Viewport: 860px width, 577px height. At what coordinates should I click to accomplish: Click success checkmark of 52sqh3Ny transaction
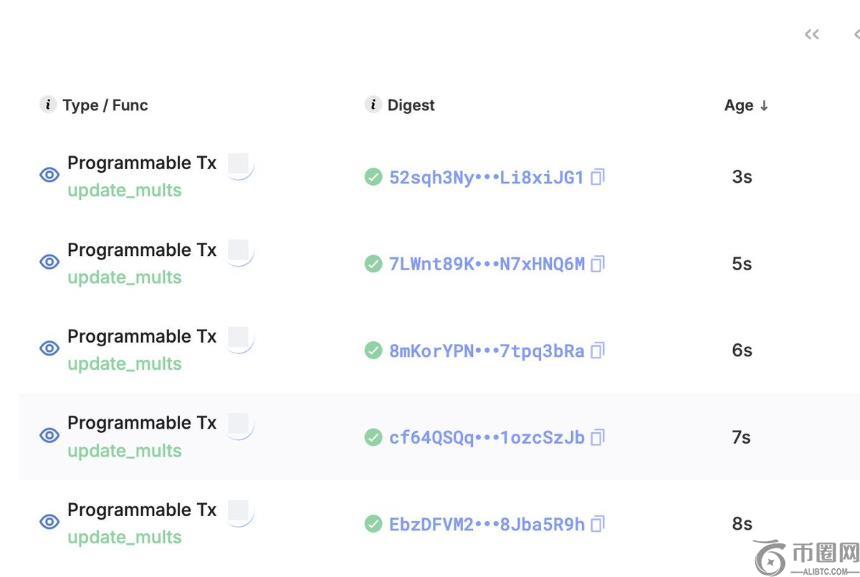tap(373, 177)
